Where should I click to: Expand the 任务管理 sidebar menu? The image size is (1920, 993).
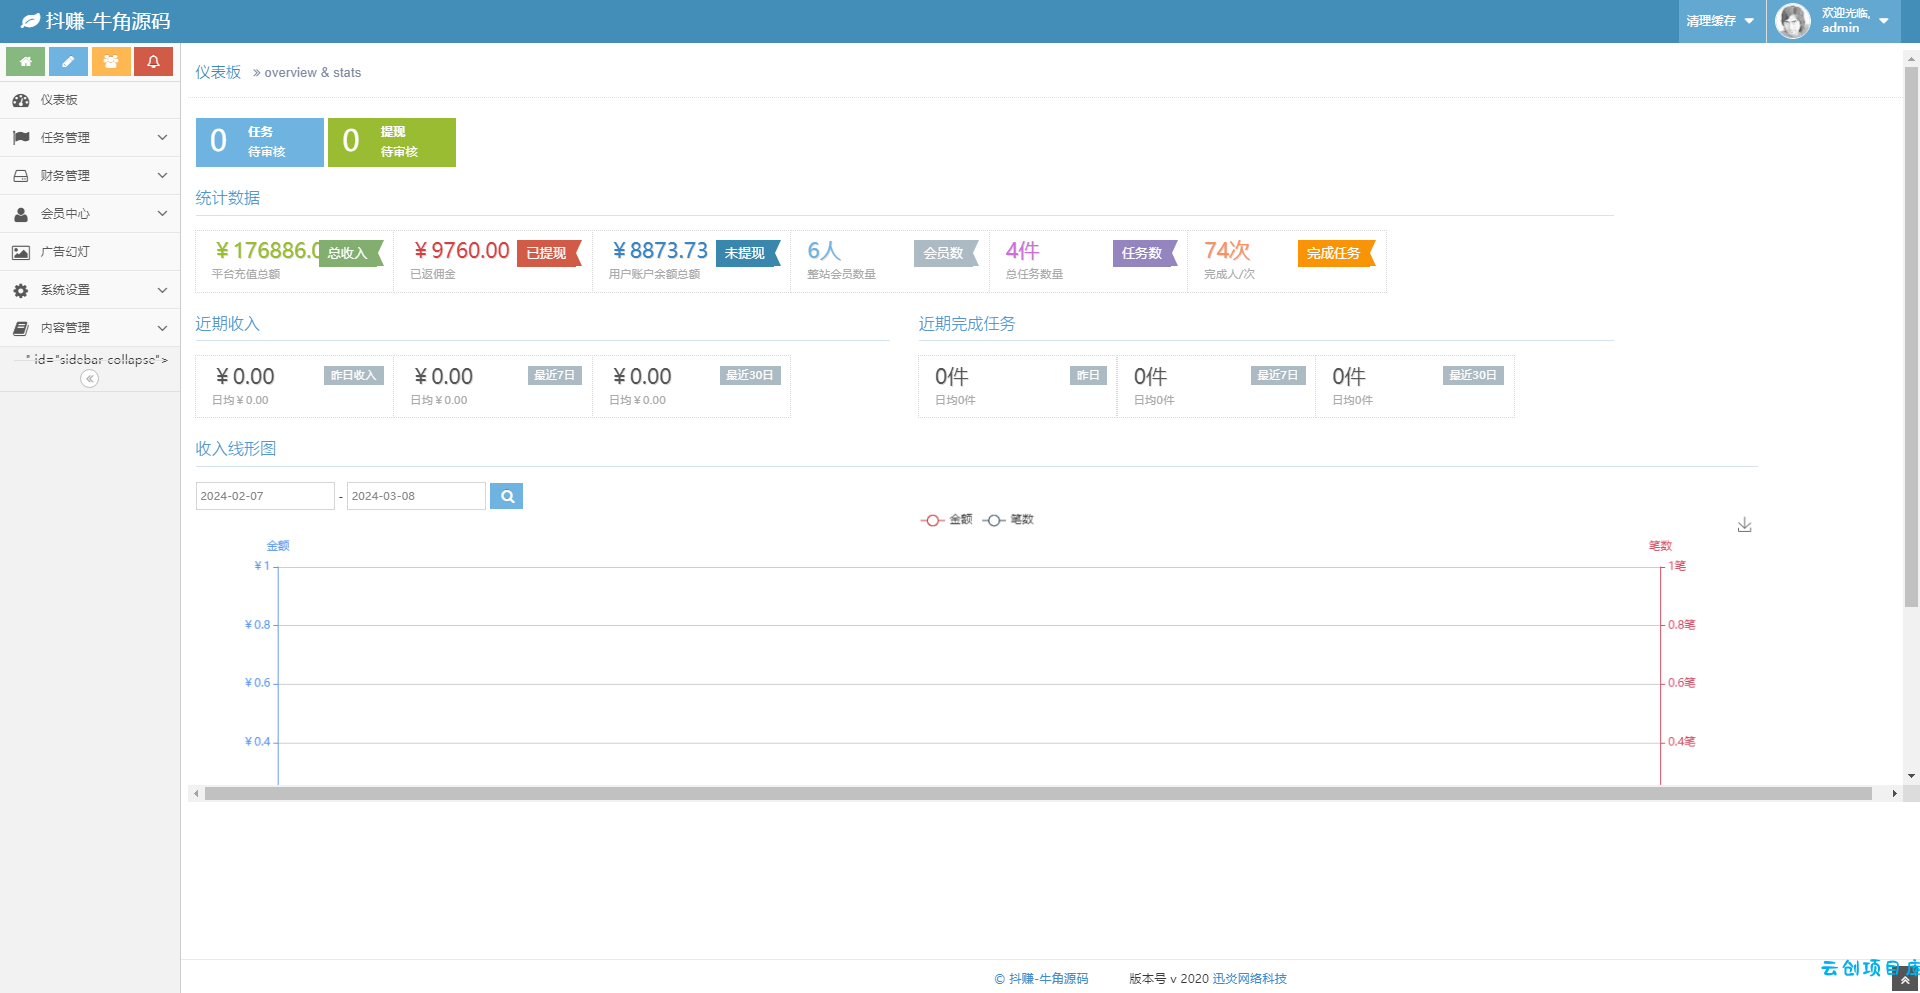90,138
